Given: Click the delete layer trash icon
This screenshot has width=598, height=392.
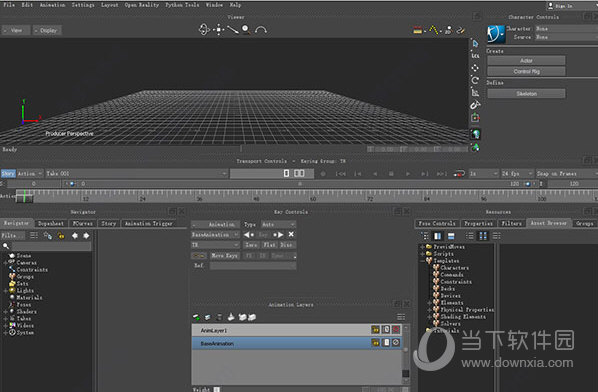Looking at the screenshot, I should [219, 317].
